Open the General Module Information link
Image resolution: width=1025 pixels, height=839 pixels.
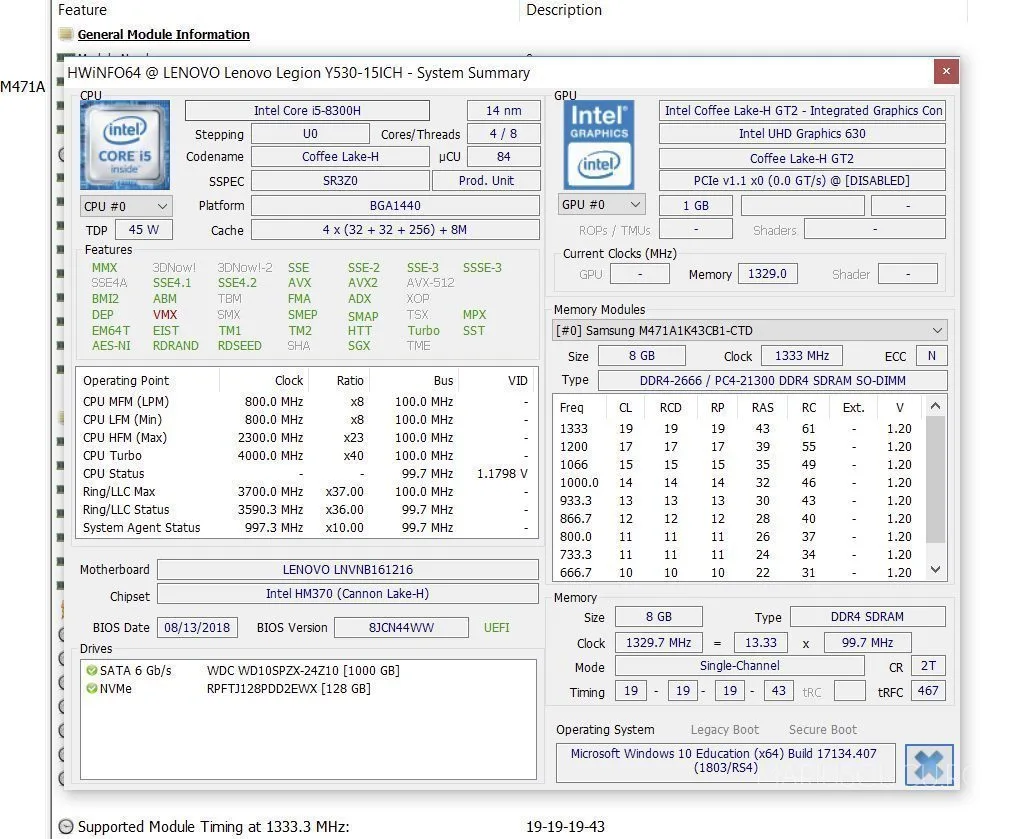pyautogui.click(x=163, y=34)
